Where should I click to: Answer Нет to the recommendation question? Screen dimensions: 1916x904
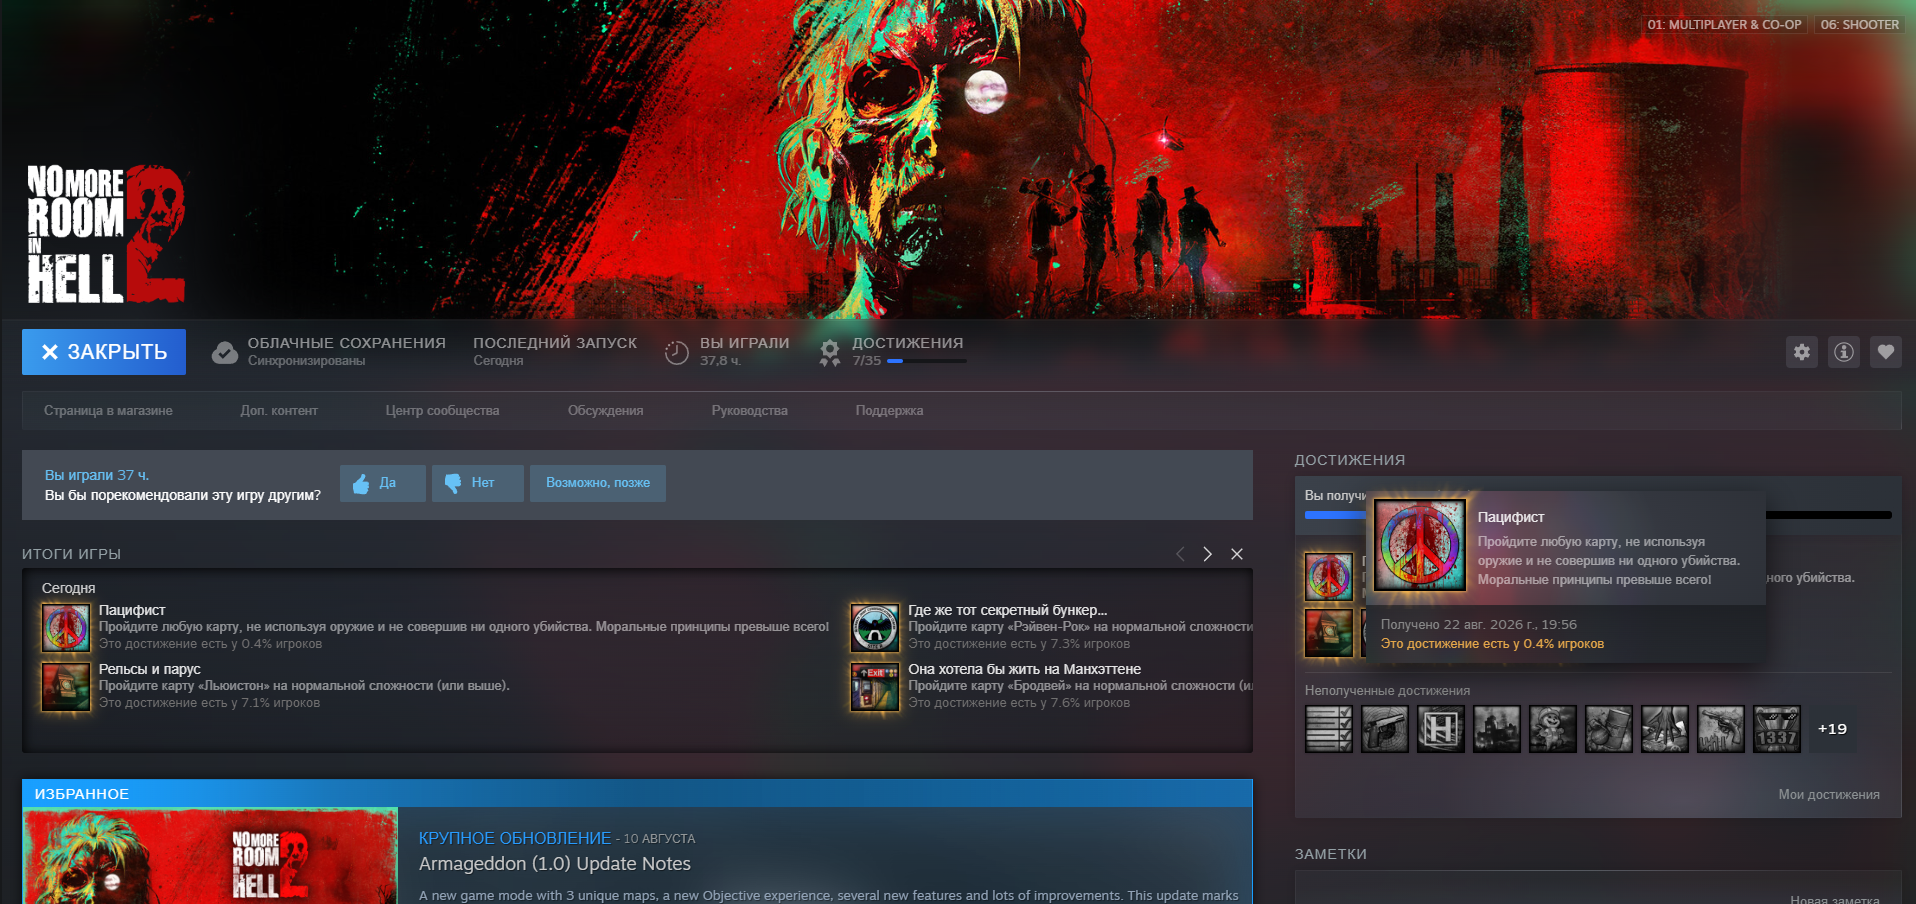coord(478,483)
